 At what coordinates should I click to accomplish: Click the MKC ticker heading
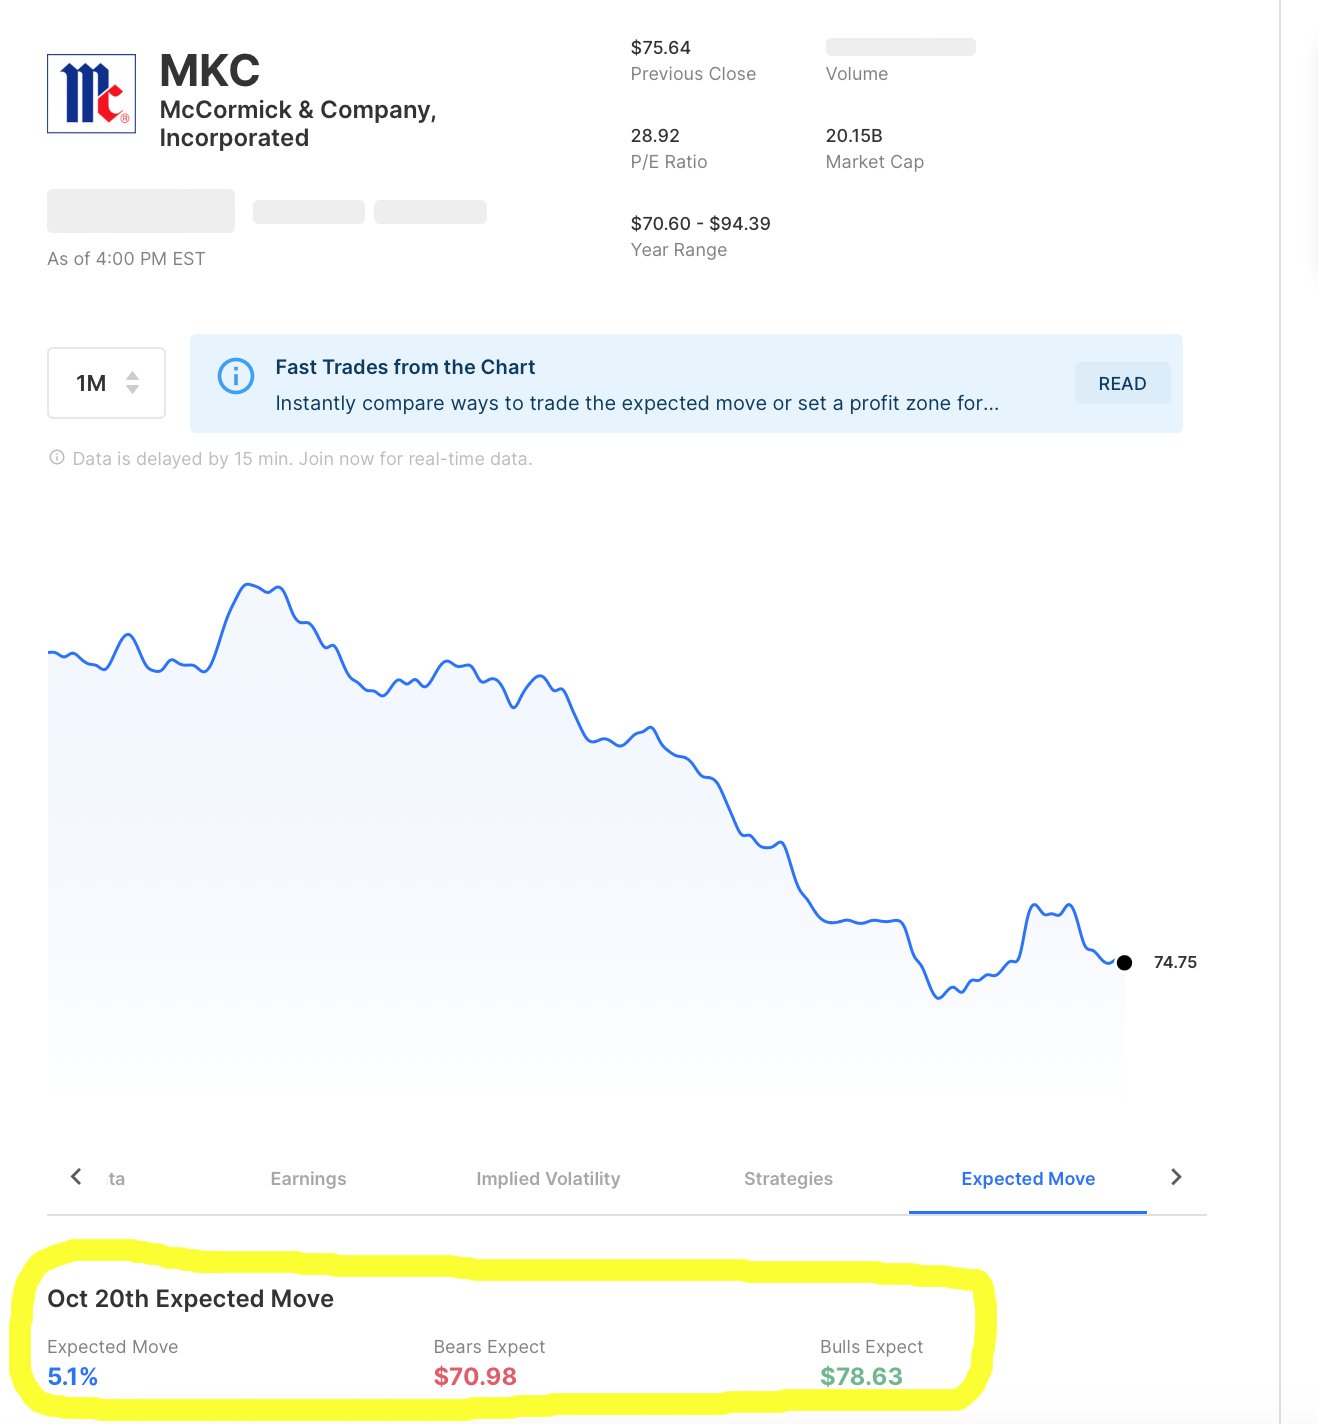(210, 71)
